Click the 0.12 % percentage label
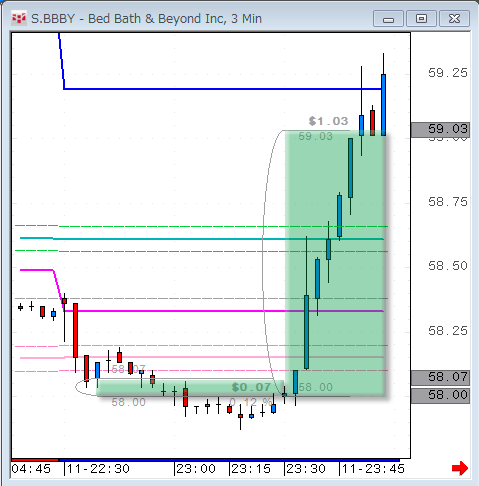The width and height of the screenshot is (479, 486). pyautogui.click(x=251, y=402)
